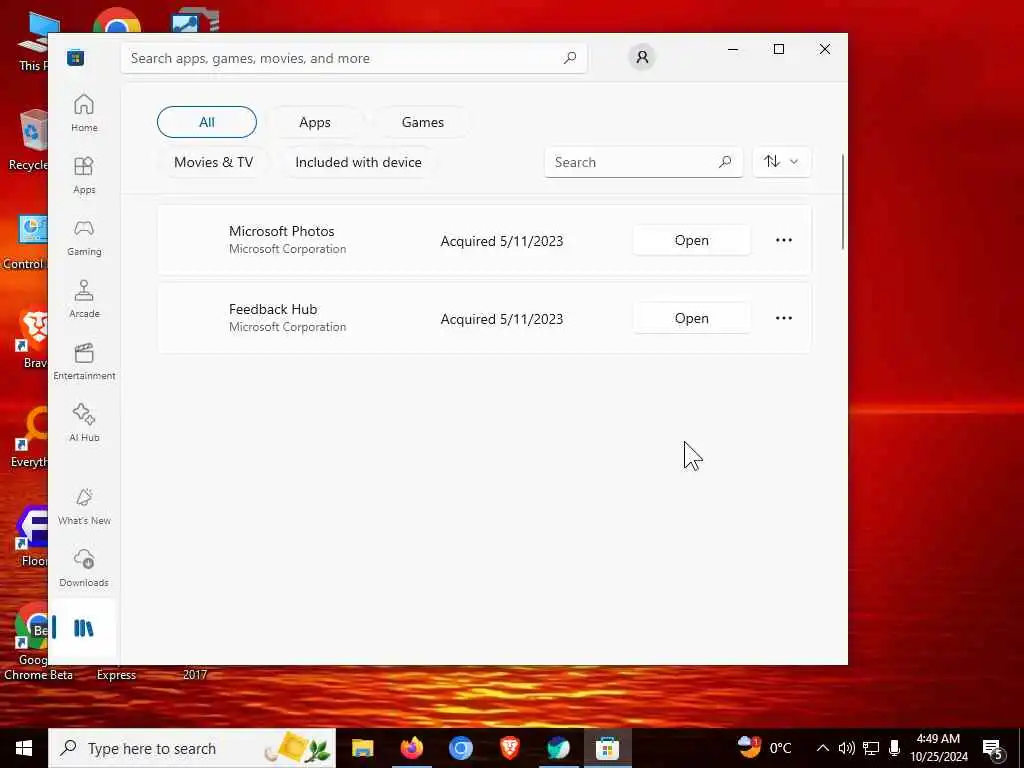Open What's New in sidebar

pos(84,506)
